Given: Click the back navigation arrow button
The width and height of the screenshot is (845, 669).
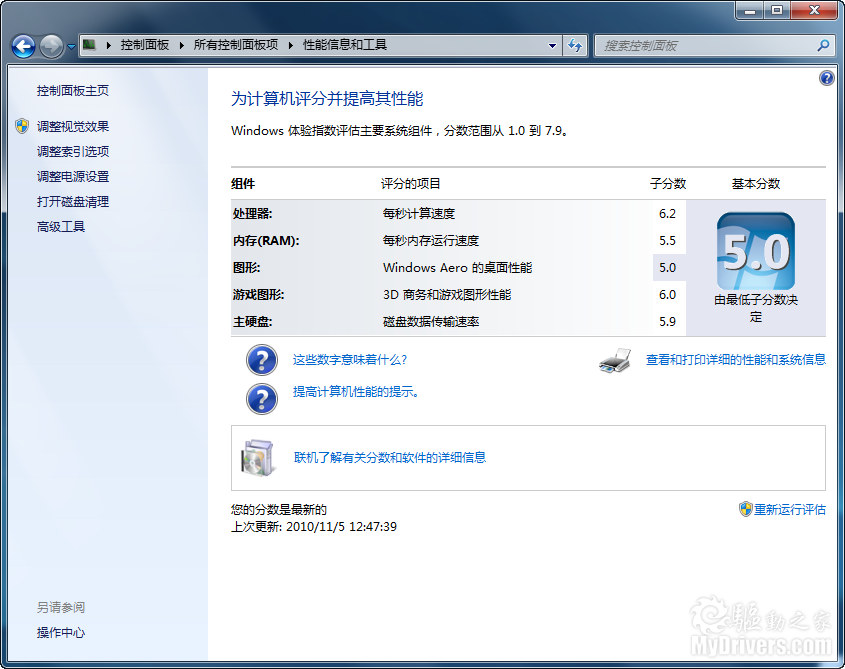Looking at the screenshot, I should (23, 46).
